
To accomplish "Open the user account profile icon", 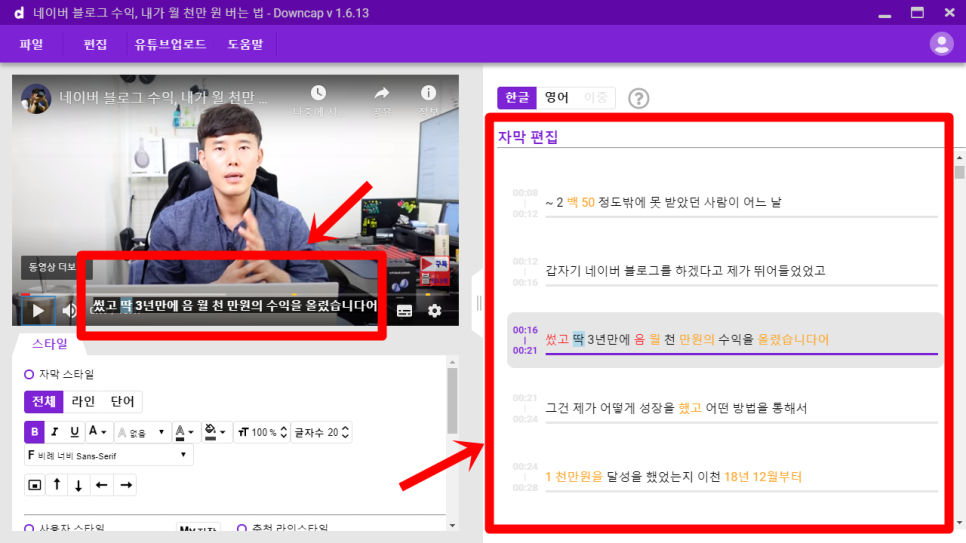I will 941,44.
